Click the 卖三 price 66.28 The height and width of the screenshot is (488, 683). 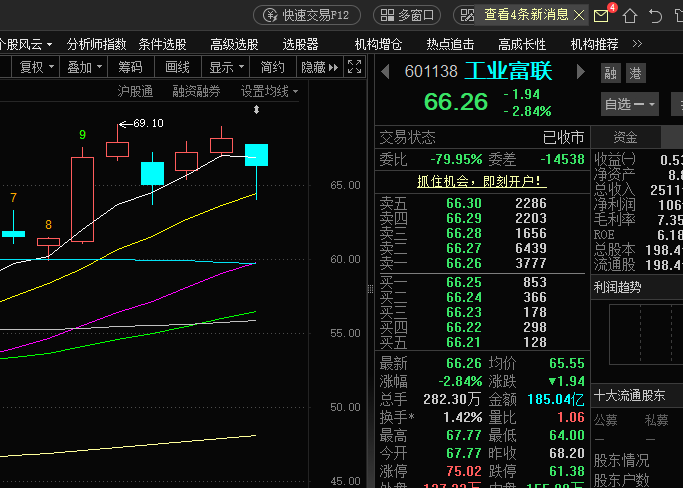(x=463, y=234)
